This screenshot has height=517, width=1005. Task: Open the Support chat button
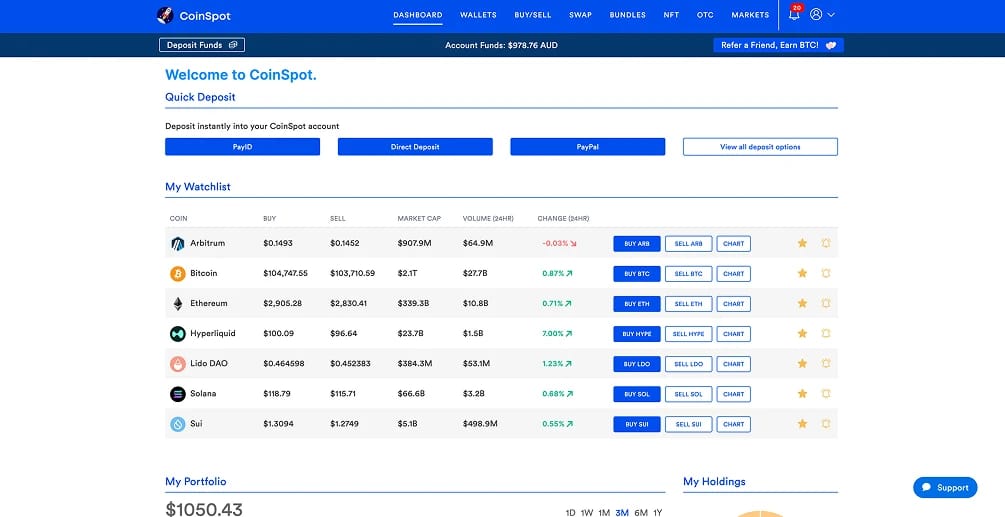point(945,488)
